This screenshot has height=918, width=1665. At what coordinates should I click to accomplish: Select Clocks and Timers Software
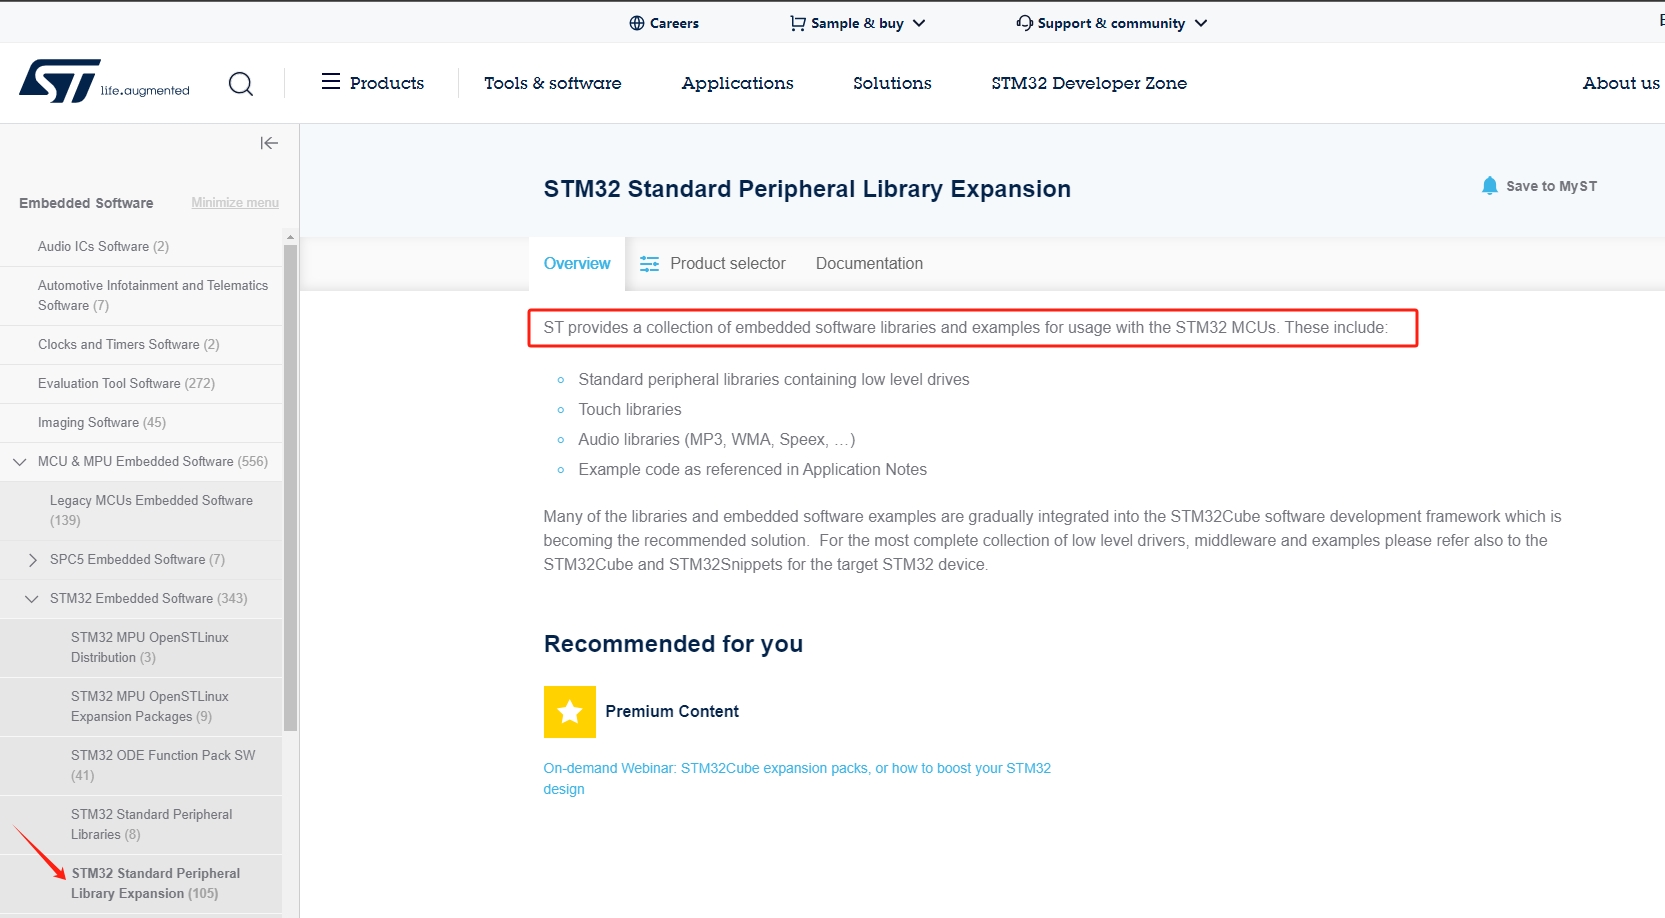[128, 344]
